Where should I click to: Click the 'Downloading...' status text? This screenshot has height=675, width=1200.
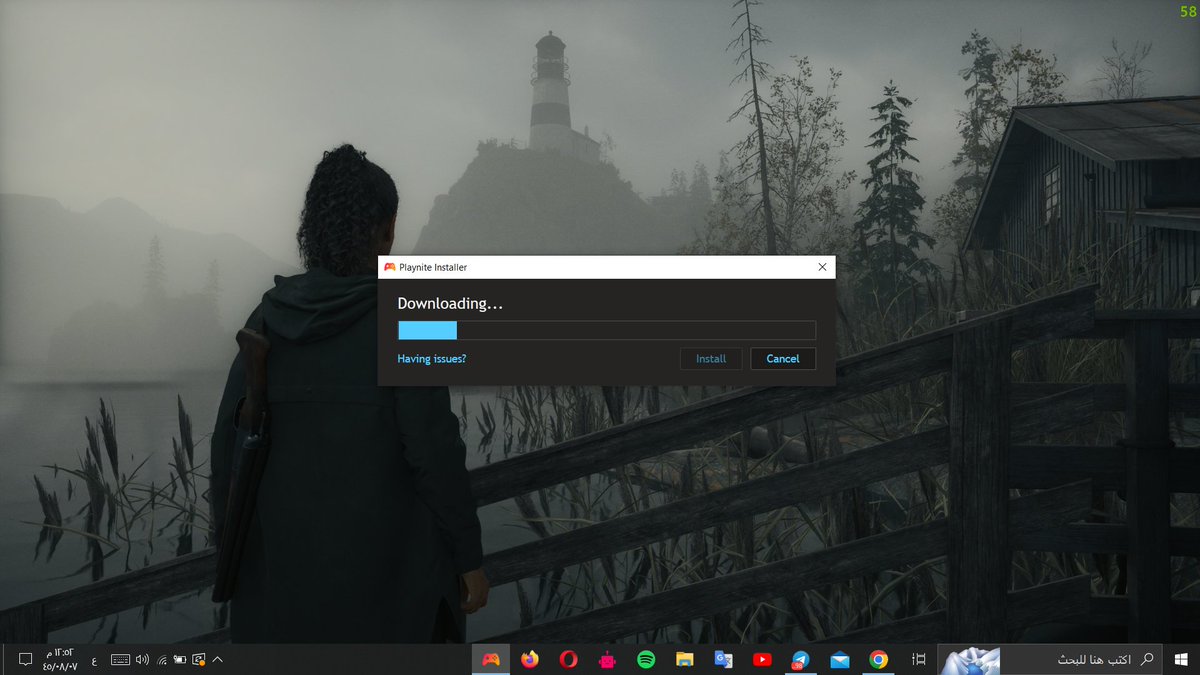point(450,304)
